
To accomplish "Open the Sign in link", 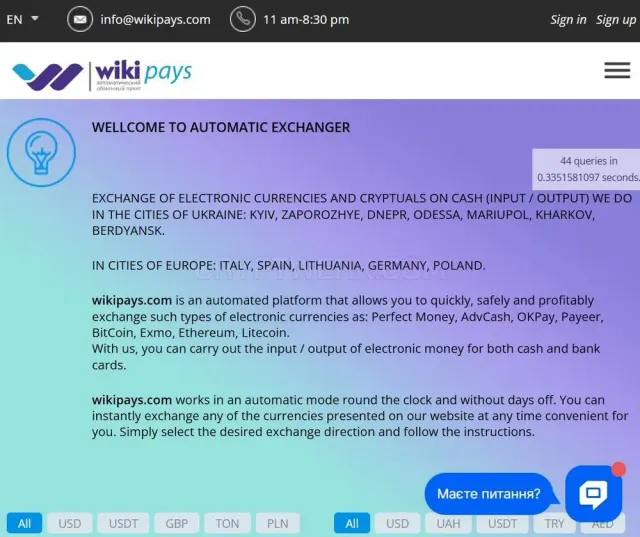I will point(568,20).
